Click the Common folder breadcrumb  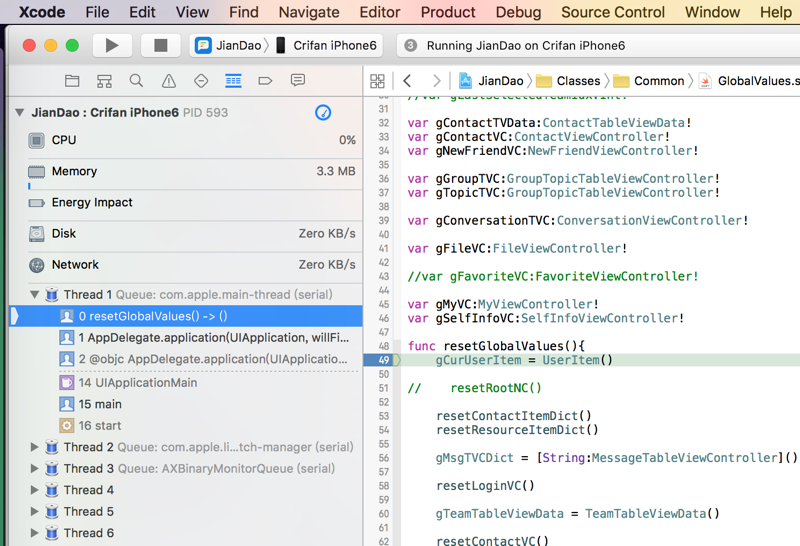tap(648, 81)
